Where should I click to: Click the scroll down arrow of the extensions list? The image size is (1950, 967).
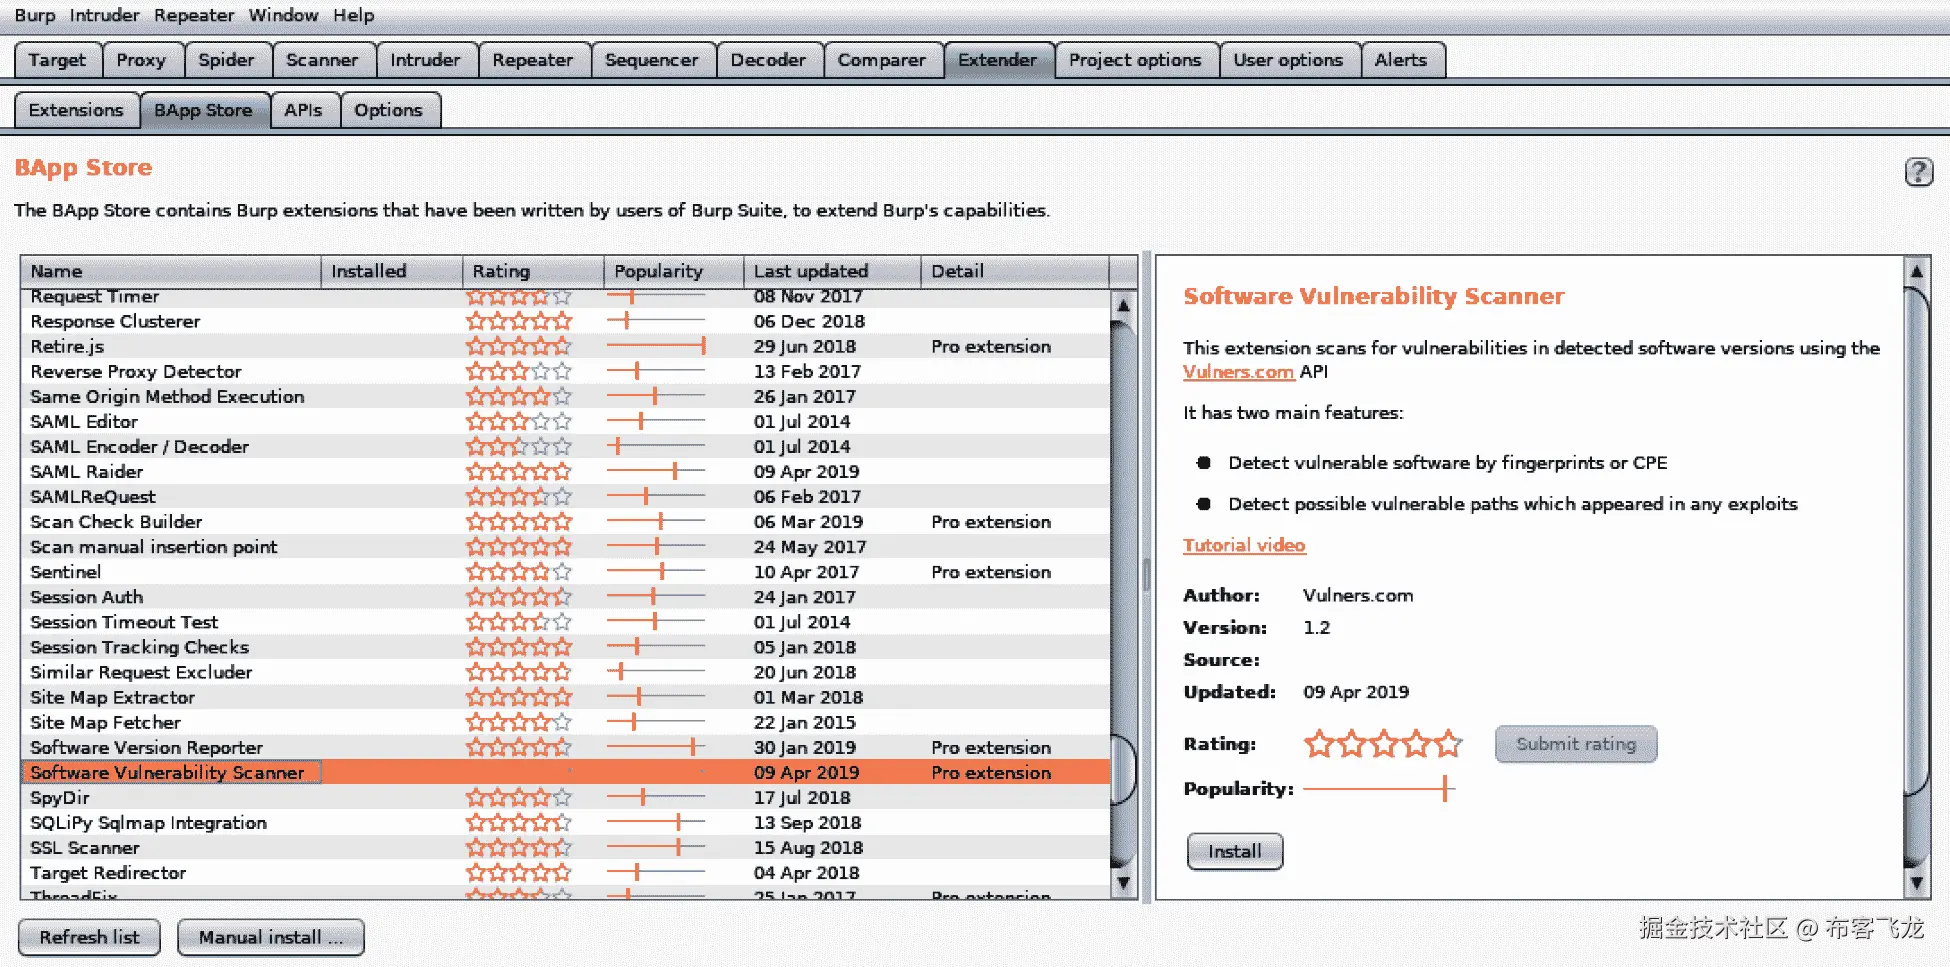click(x=1123, y=882)
